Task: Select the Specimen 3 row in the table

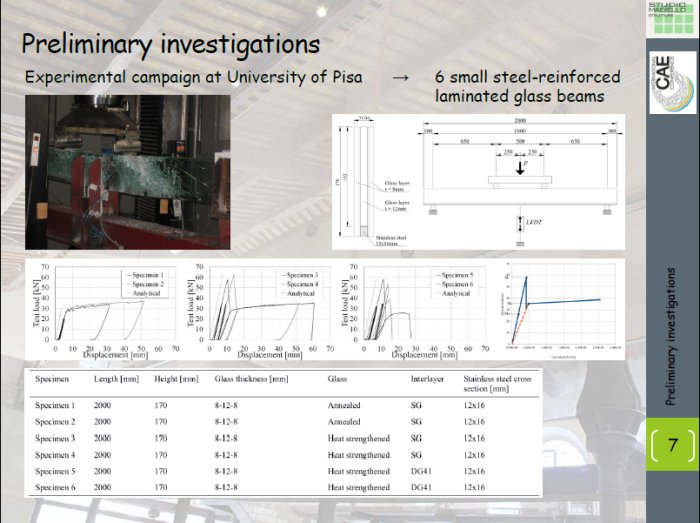Action: (280, 438)
